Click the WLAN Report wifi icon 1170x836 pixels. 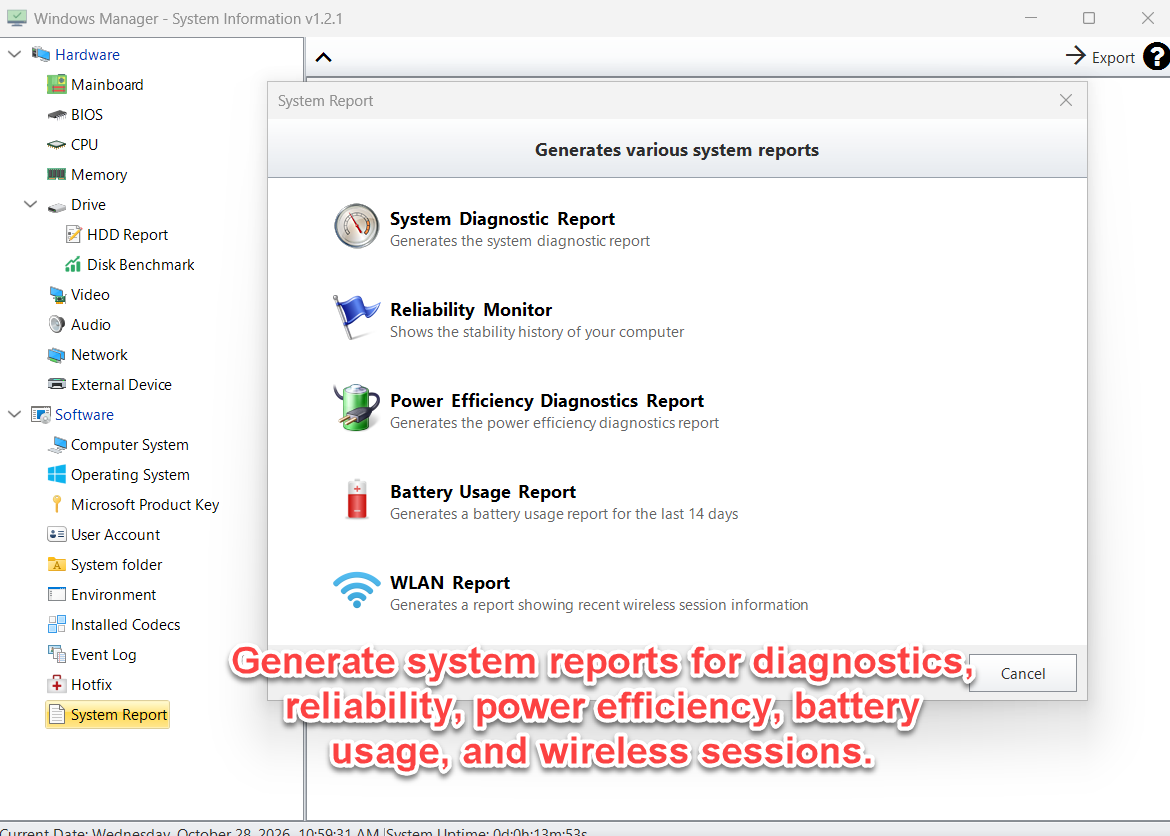357,590
